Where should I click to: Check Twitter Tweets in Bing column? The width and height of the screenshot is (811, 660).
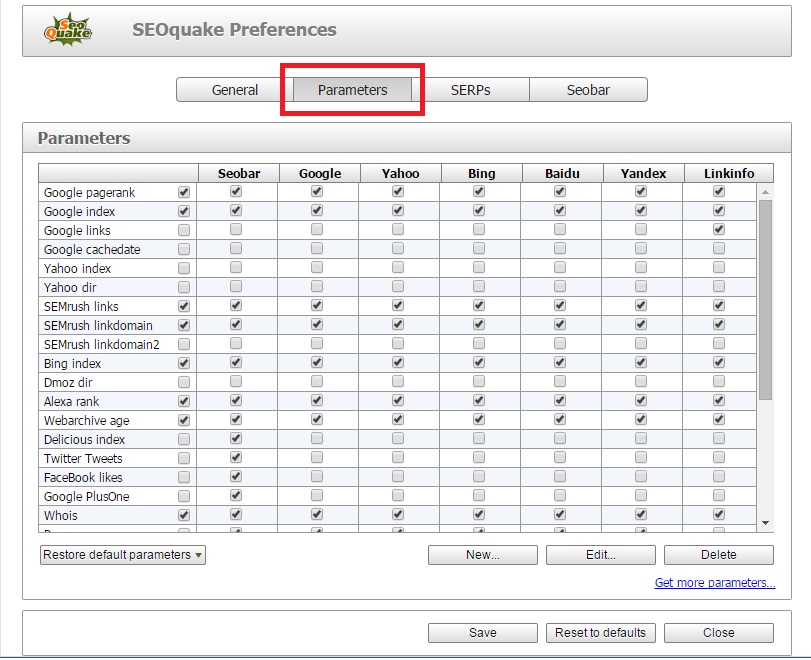(479, 458)
